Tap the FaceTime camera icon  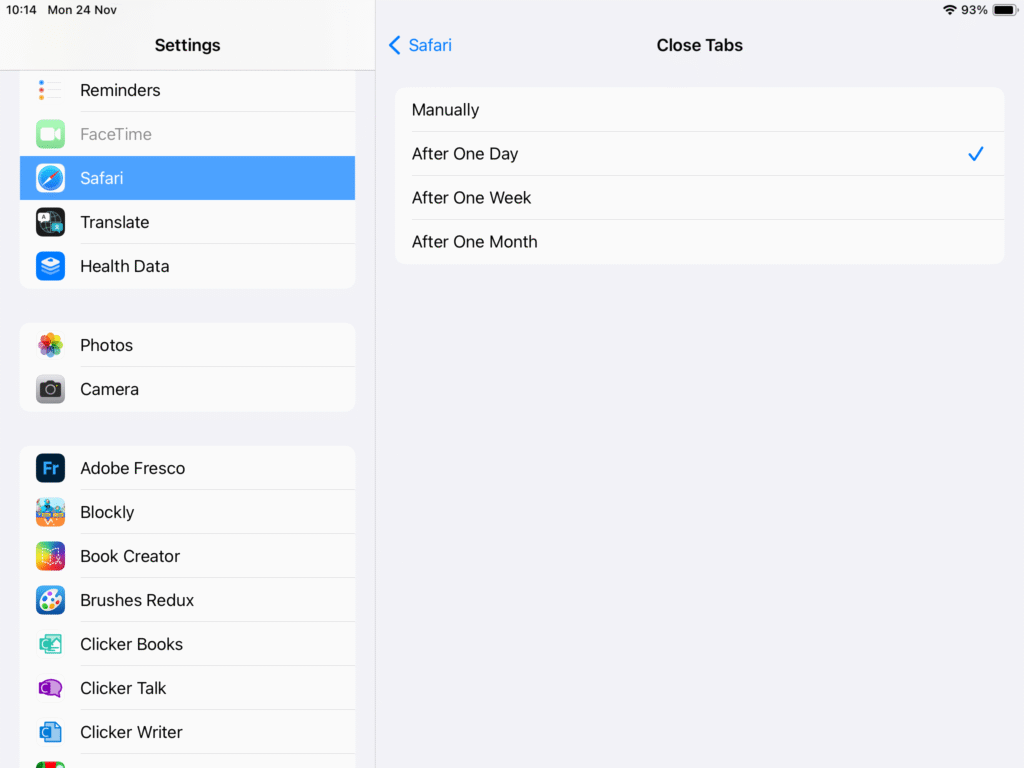coord(50,134)
